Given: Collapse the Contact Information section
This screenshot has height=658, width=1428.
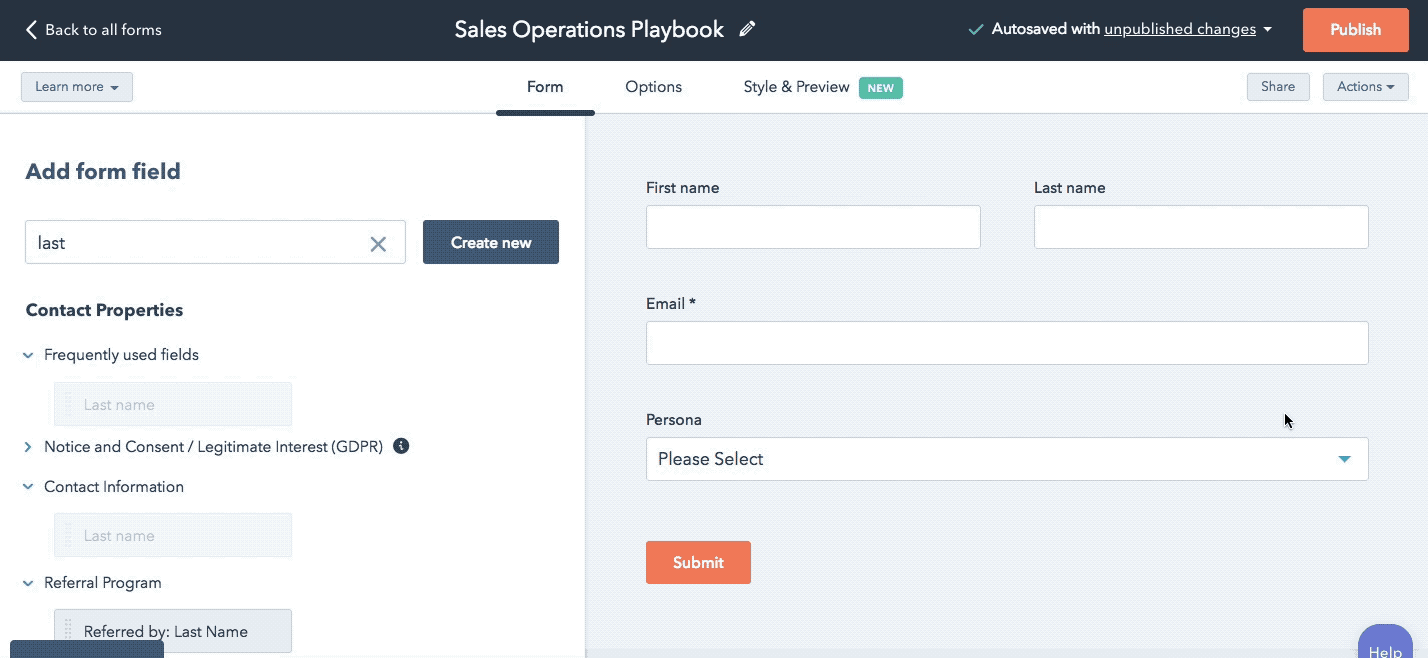Looking at the screenshot, I should tap(28, 487).
